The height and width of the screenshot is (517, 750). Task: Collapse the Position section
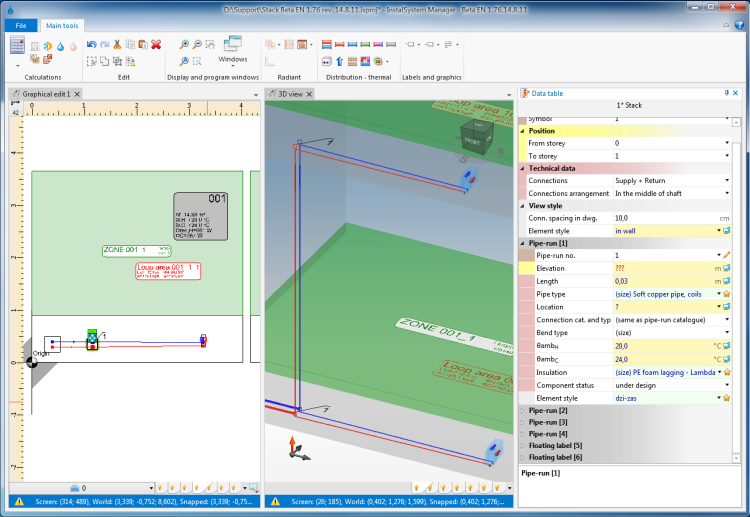point(522,131)
